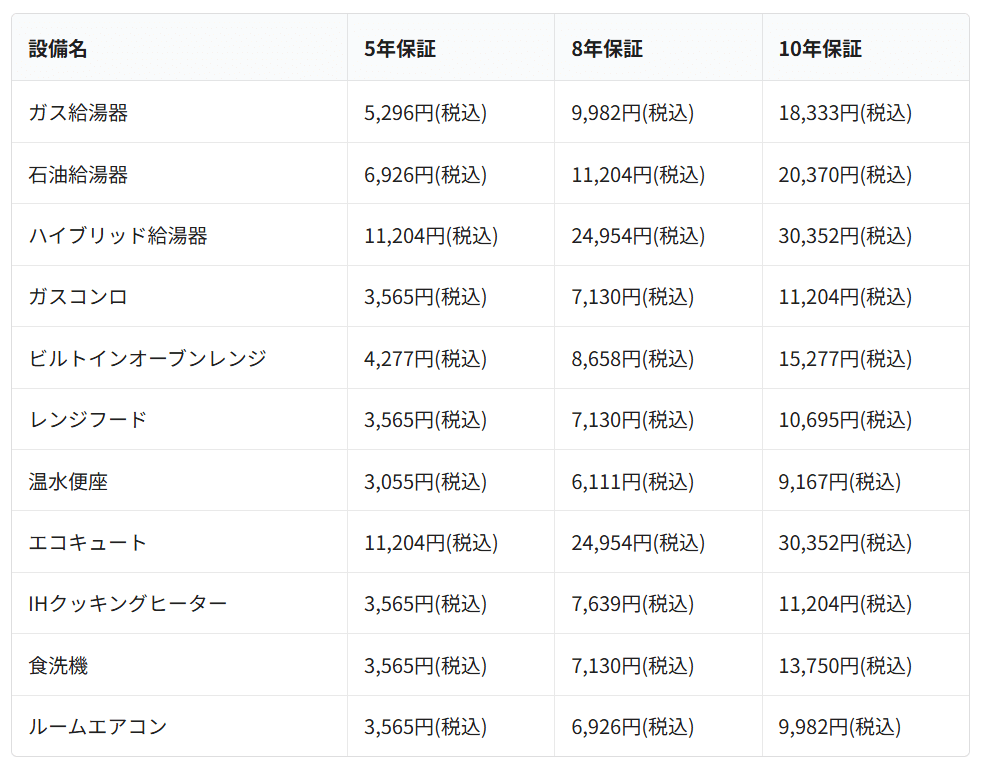Image resolution: width=985 pixels, height=773 pixels.
Task: Click the 20,370円 price for 石油給湯器
Action: click(845, 175)
